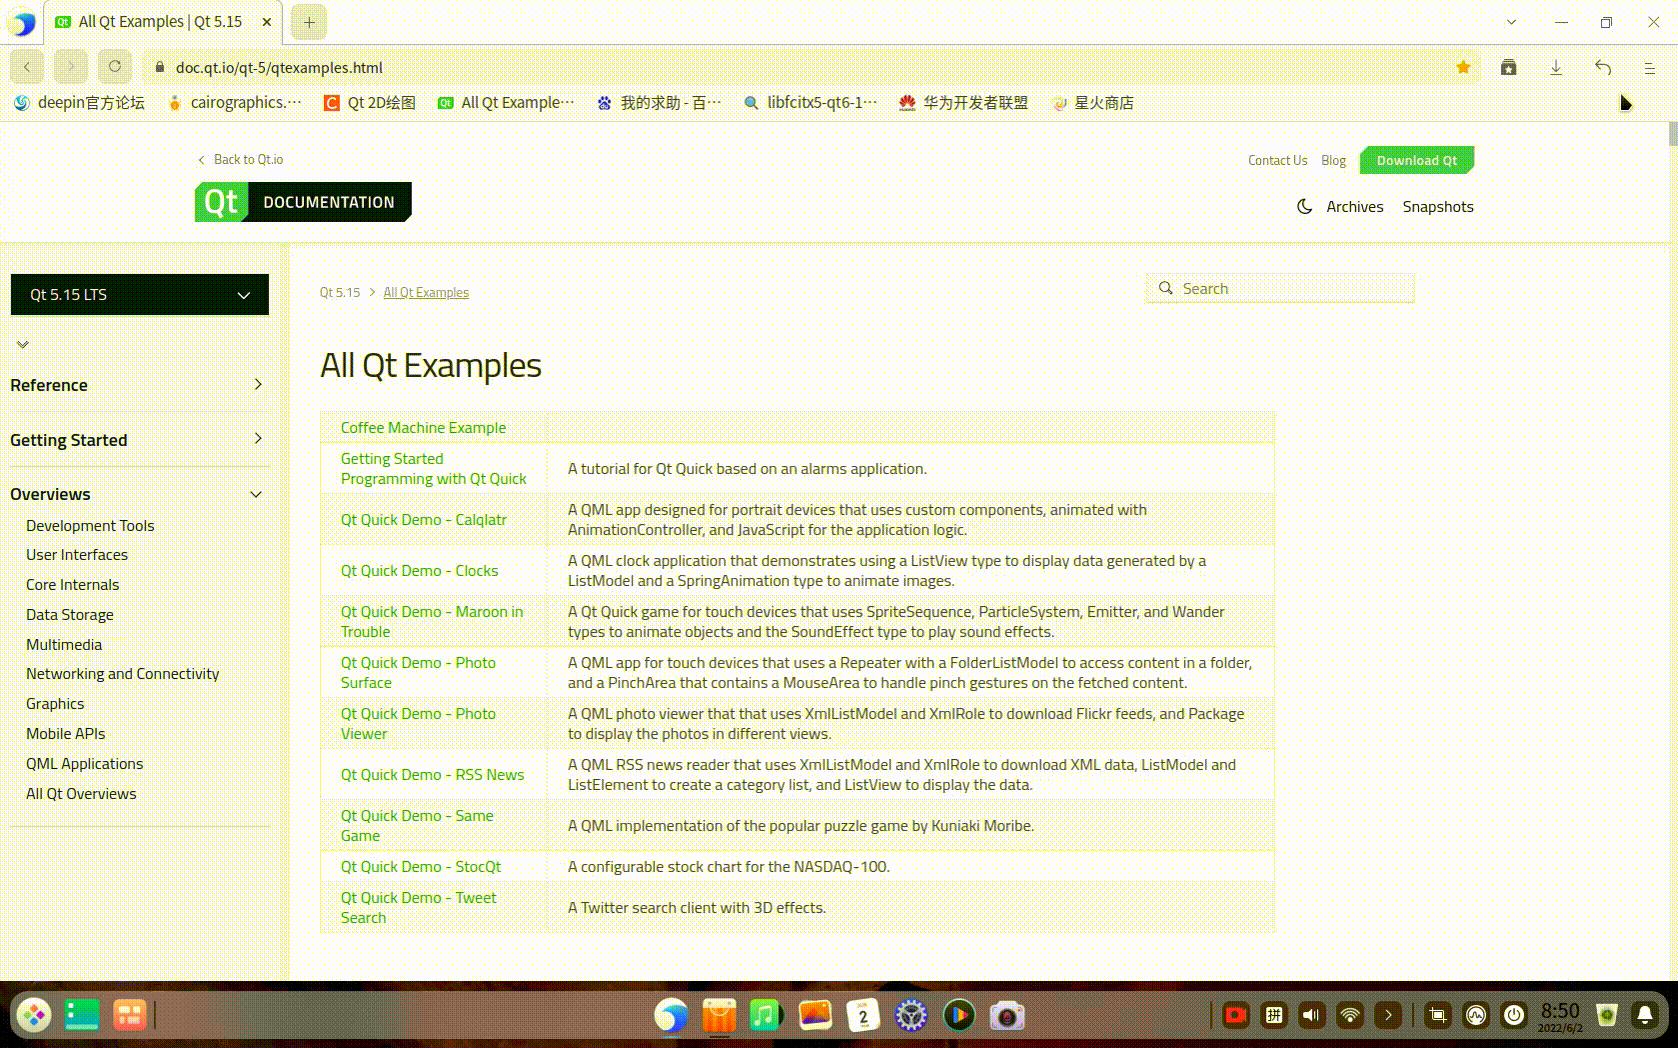Open Development Tools in the sidebar
The height and width of the screenshot is (1048, 1678).
90,525
